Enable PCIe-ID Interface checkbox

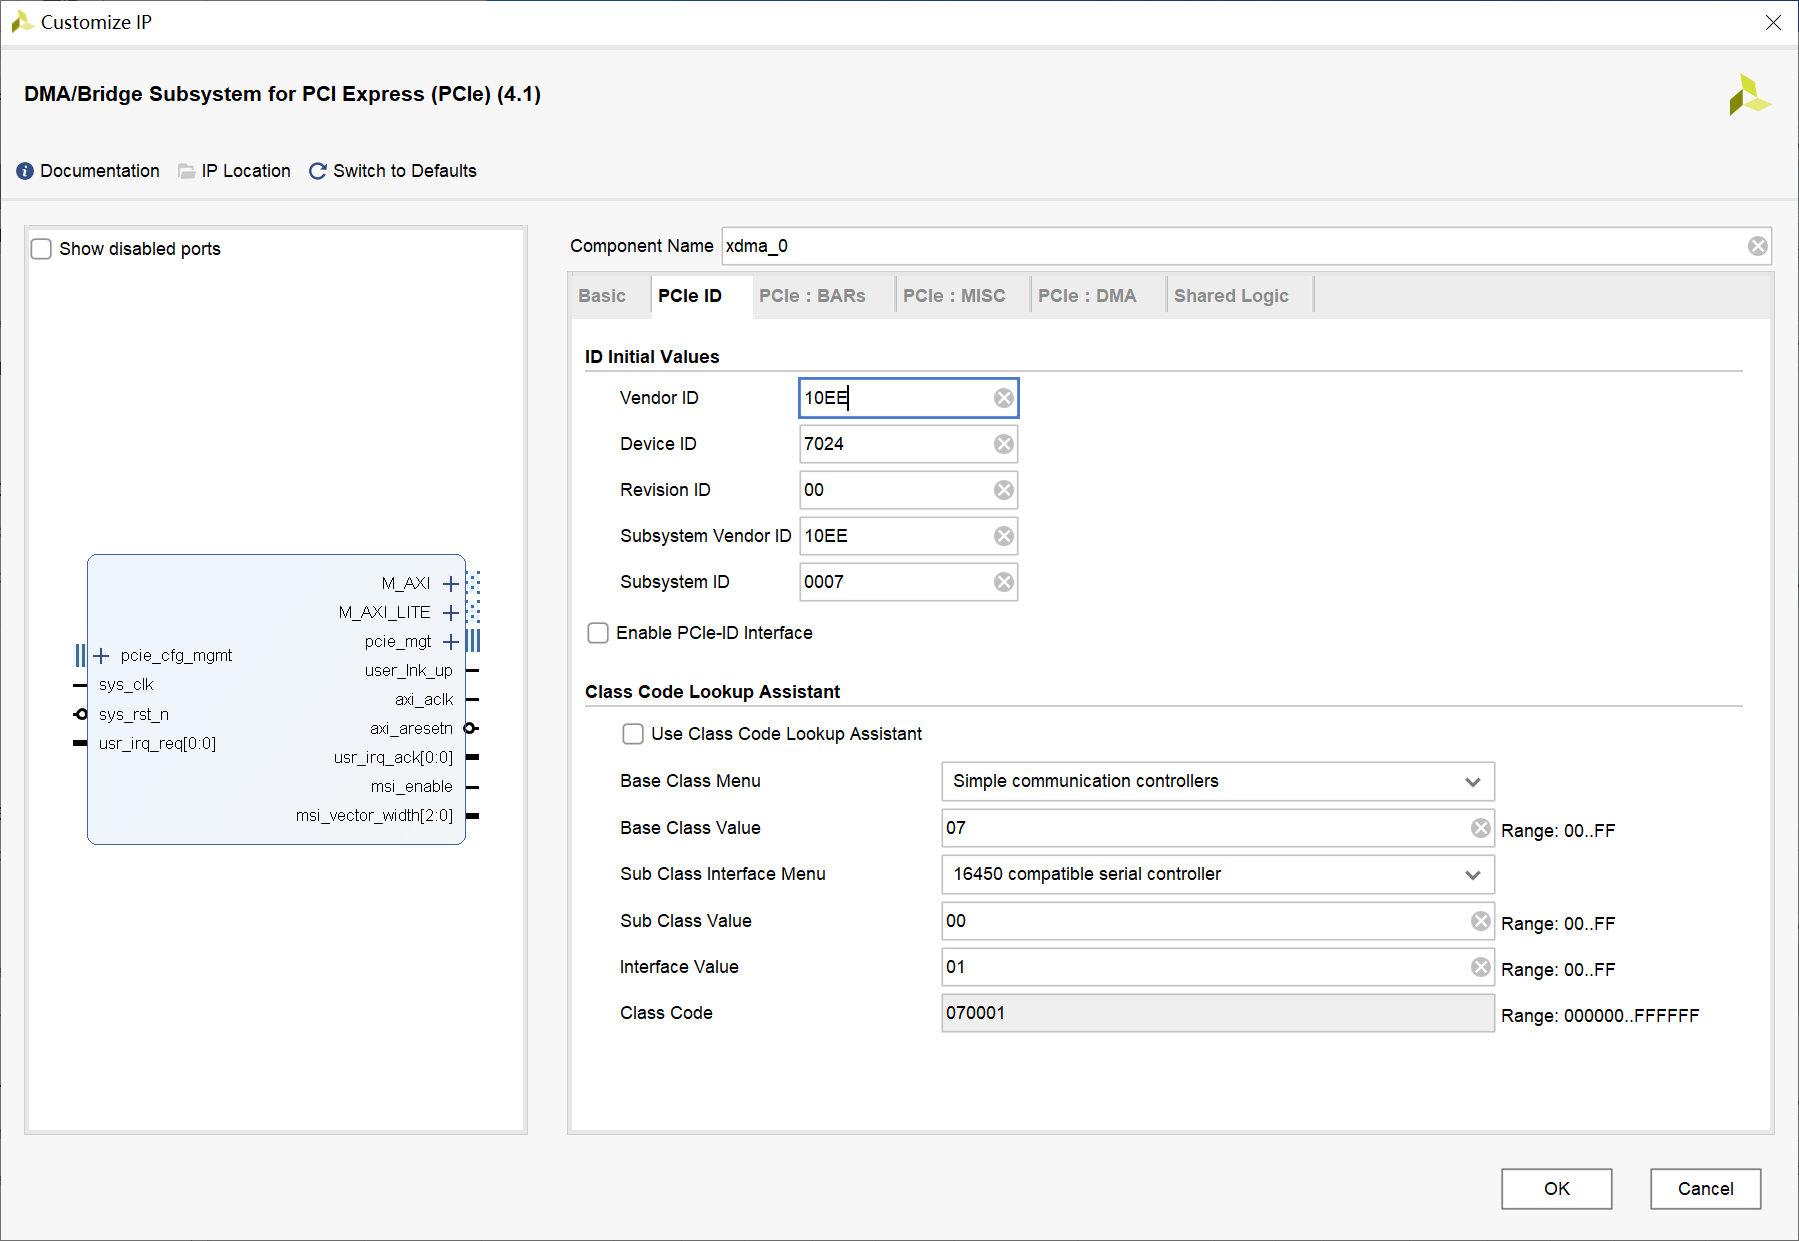click(x=598, y=633)
